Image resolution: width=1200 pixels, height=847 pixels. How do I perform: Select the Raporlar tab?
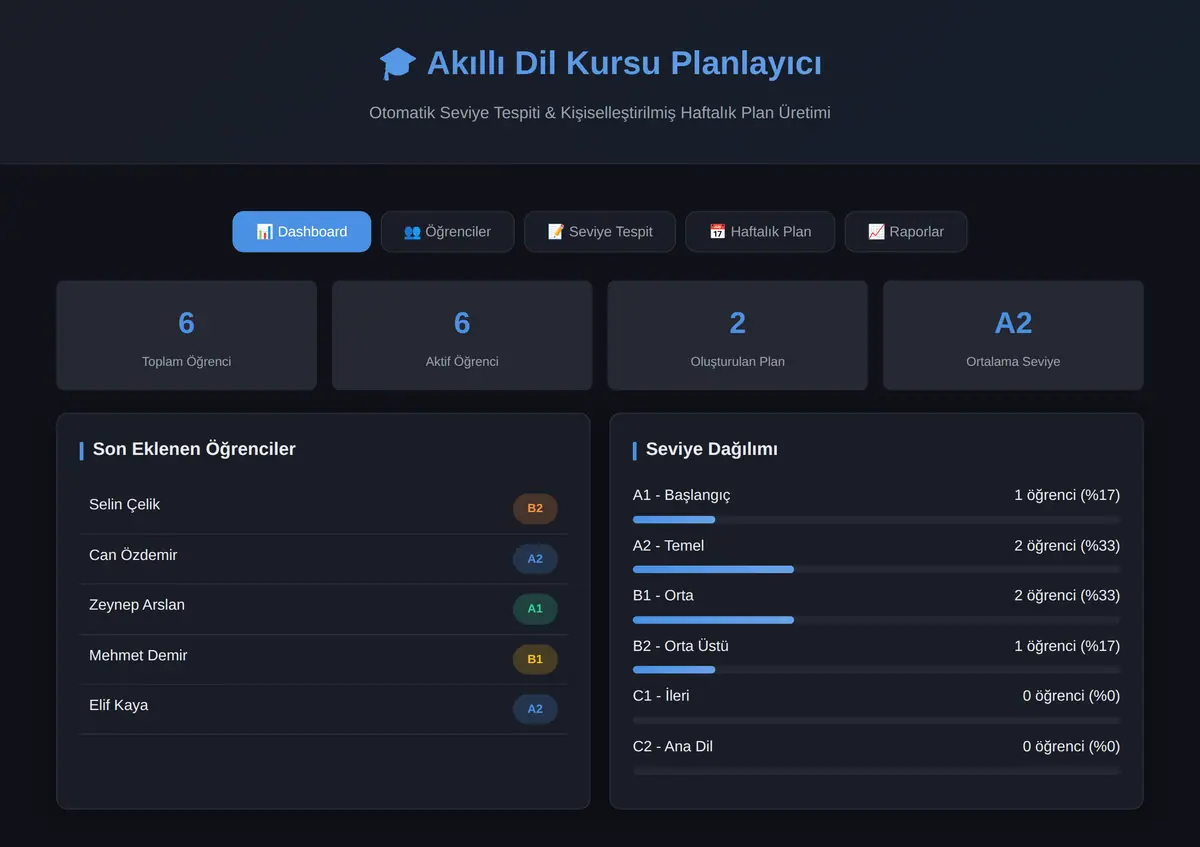tap(906, 231)
